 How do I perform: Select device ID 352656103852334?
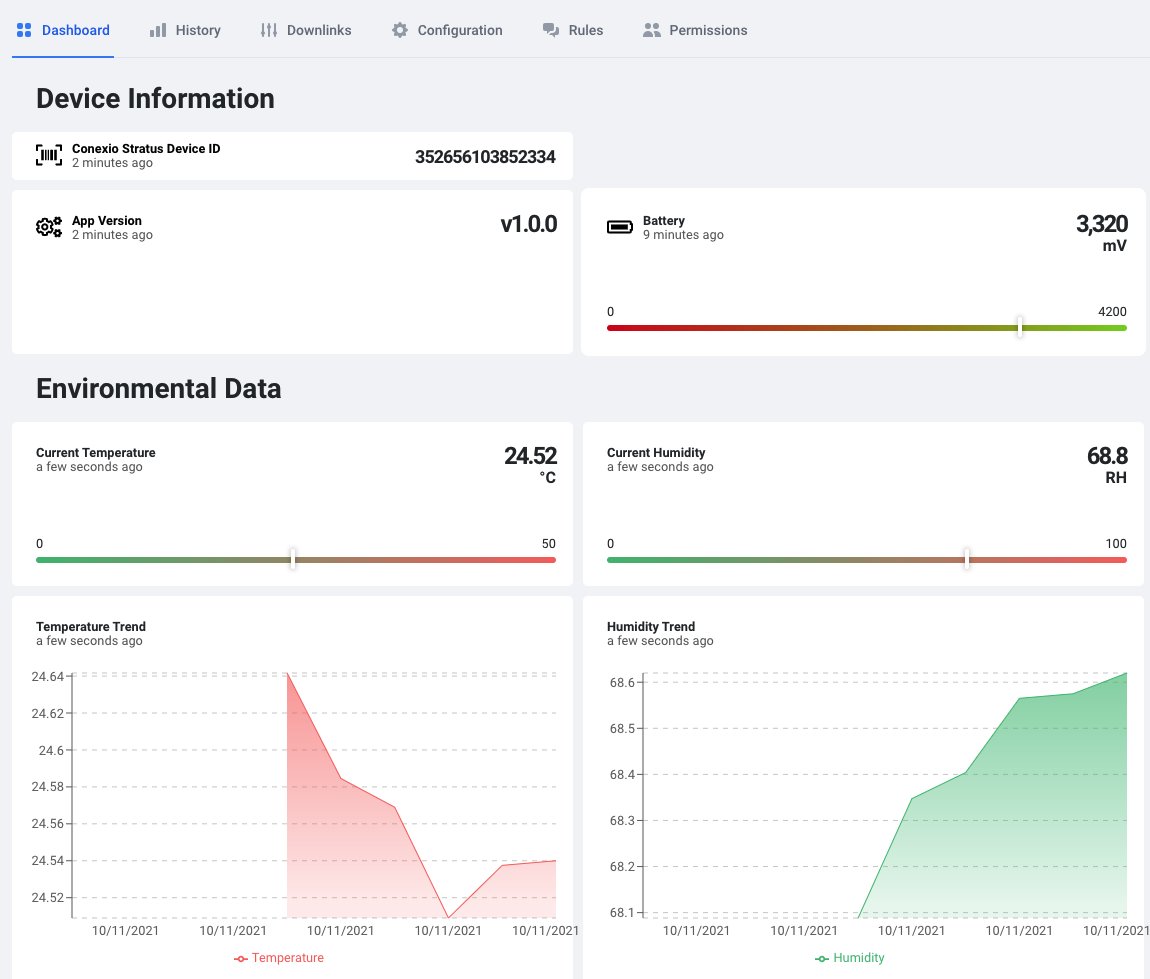click(x=485, y=157)
